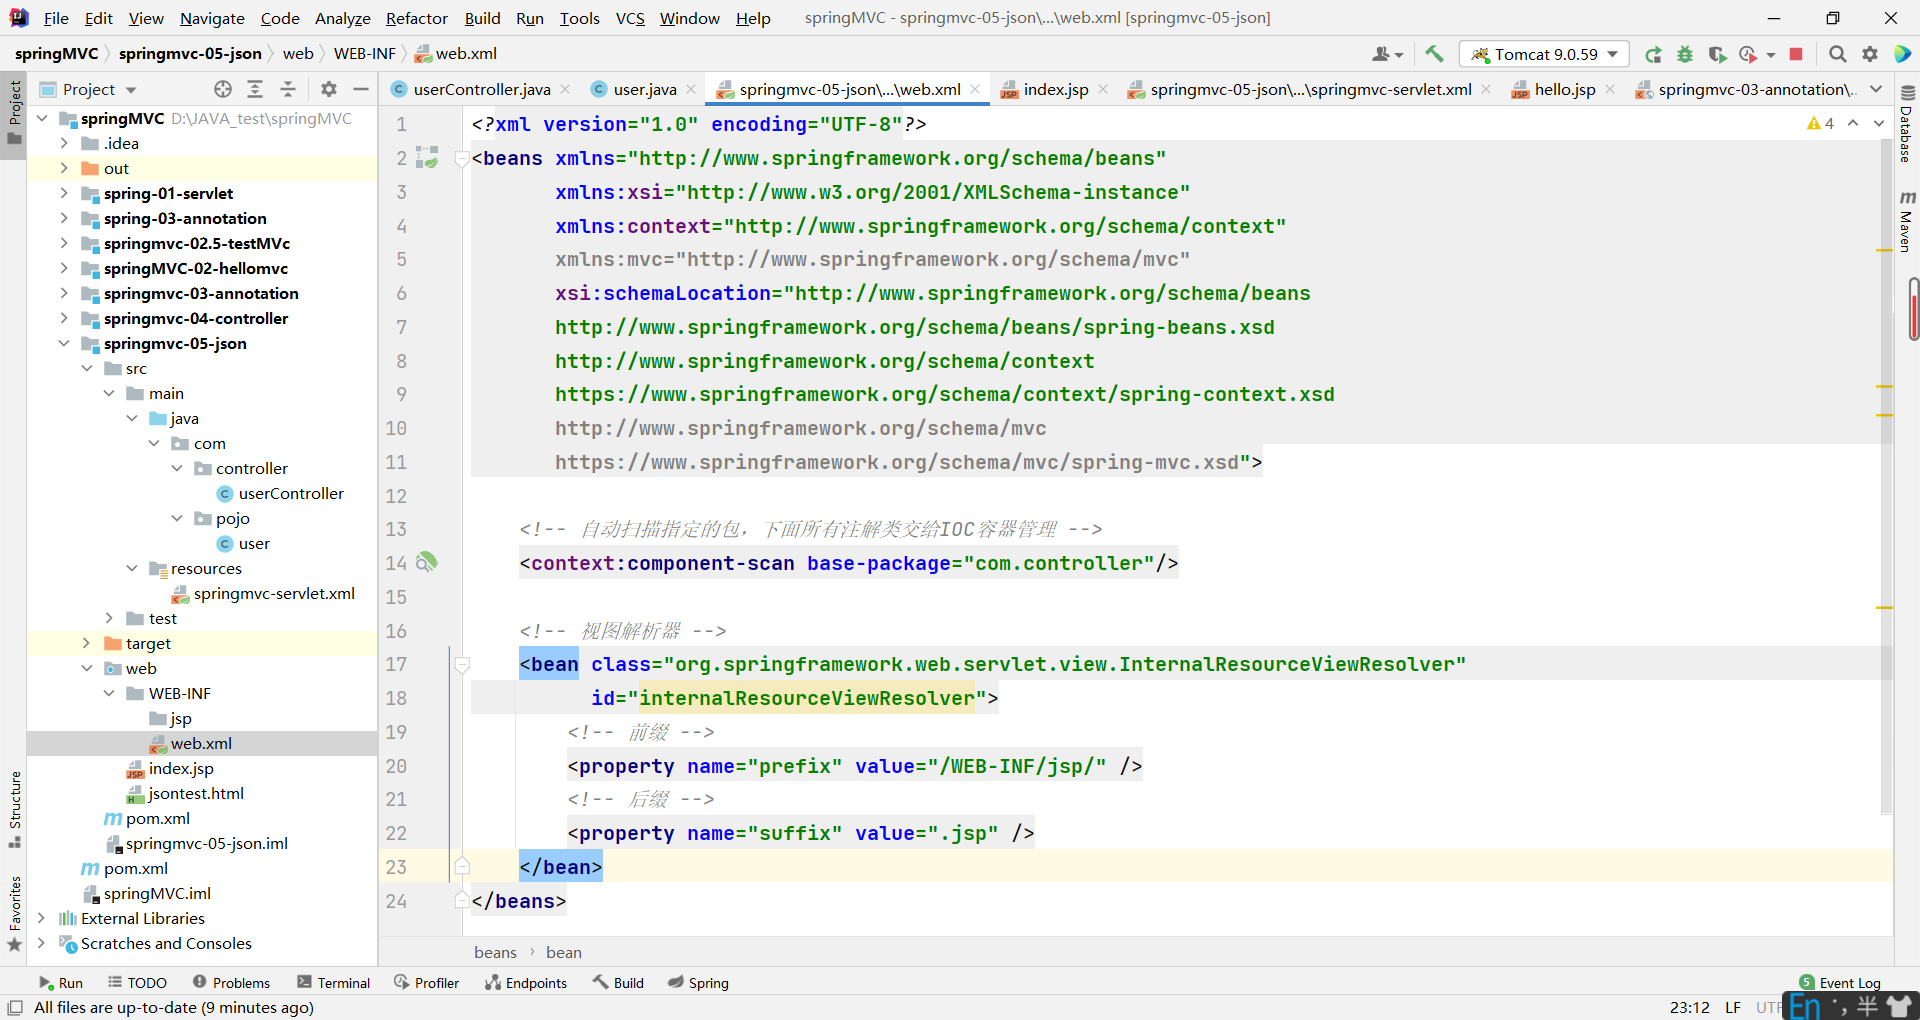
Task: Open Tomcat 9.0.59 run configuration dropdown
Action: (1544, 54)
